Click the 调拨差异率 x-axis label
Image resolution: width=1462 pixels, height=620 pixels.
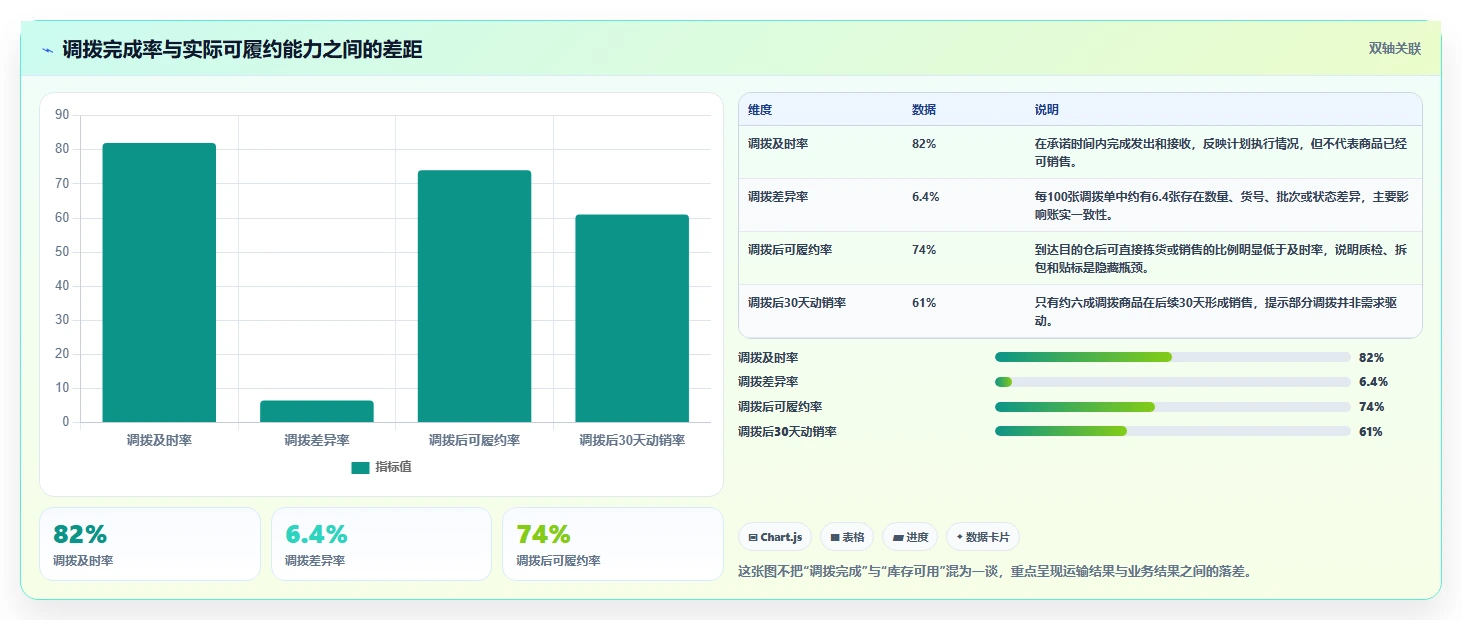click(x=317, y=440)
